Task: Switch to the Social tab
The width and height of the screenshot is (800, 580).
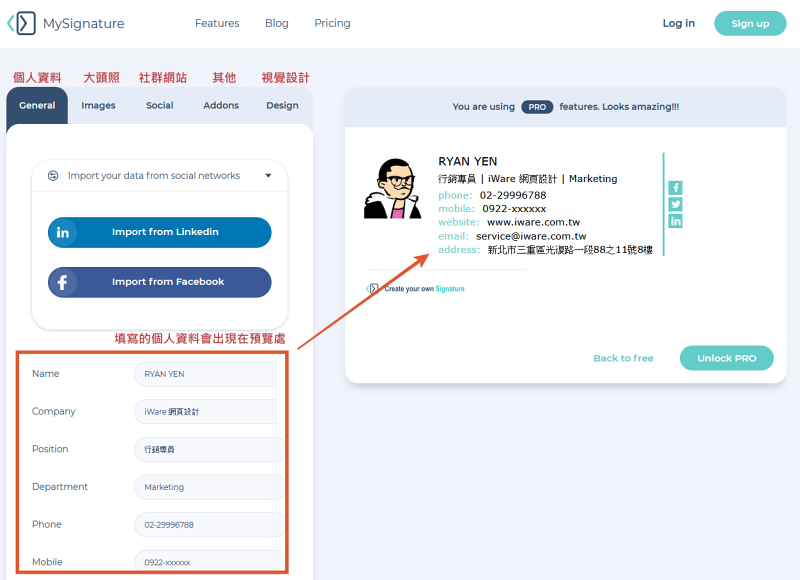Action: pyautogui.click(x=160, y=106)
